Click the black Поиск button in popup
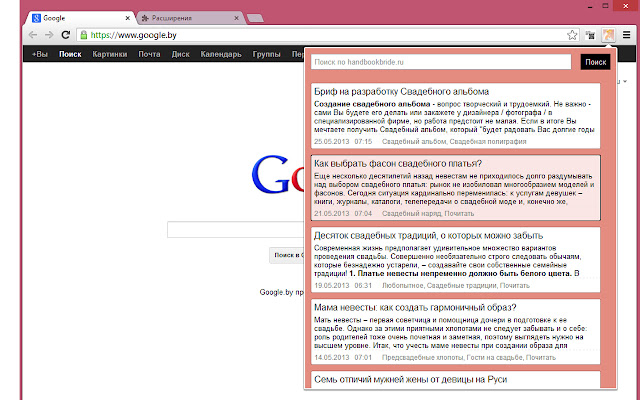Viewport: 640px width, 400px height. pos(596,62)
